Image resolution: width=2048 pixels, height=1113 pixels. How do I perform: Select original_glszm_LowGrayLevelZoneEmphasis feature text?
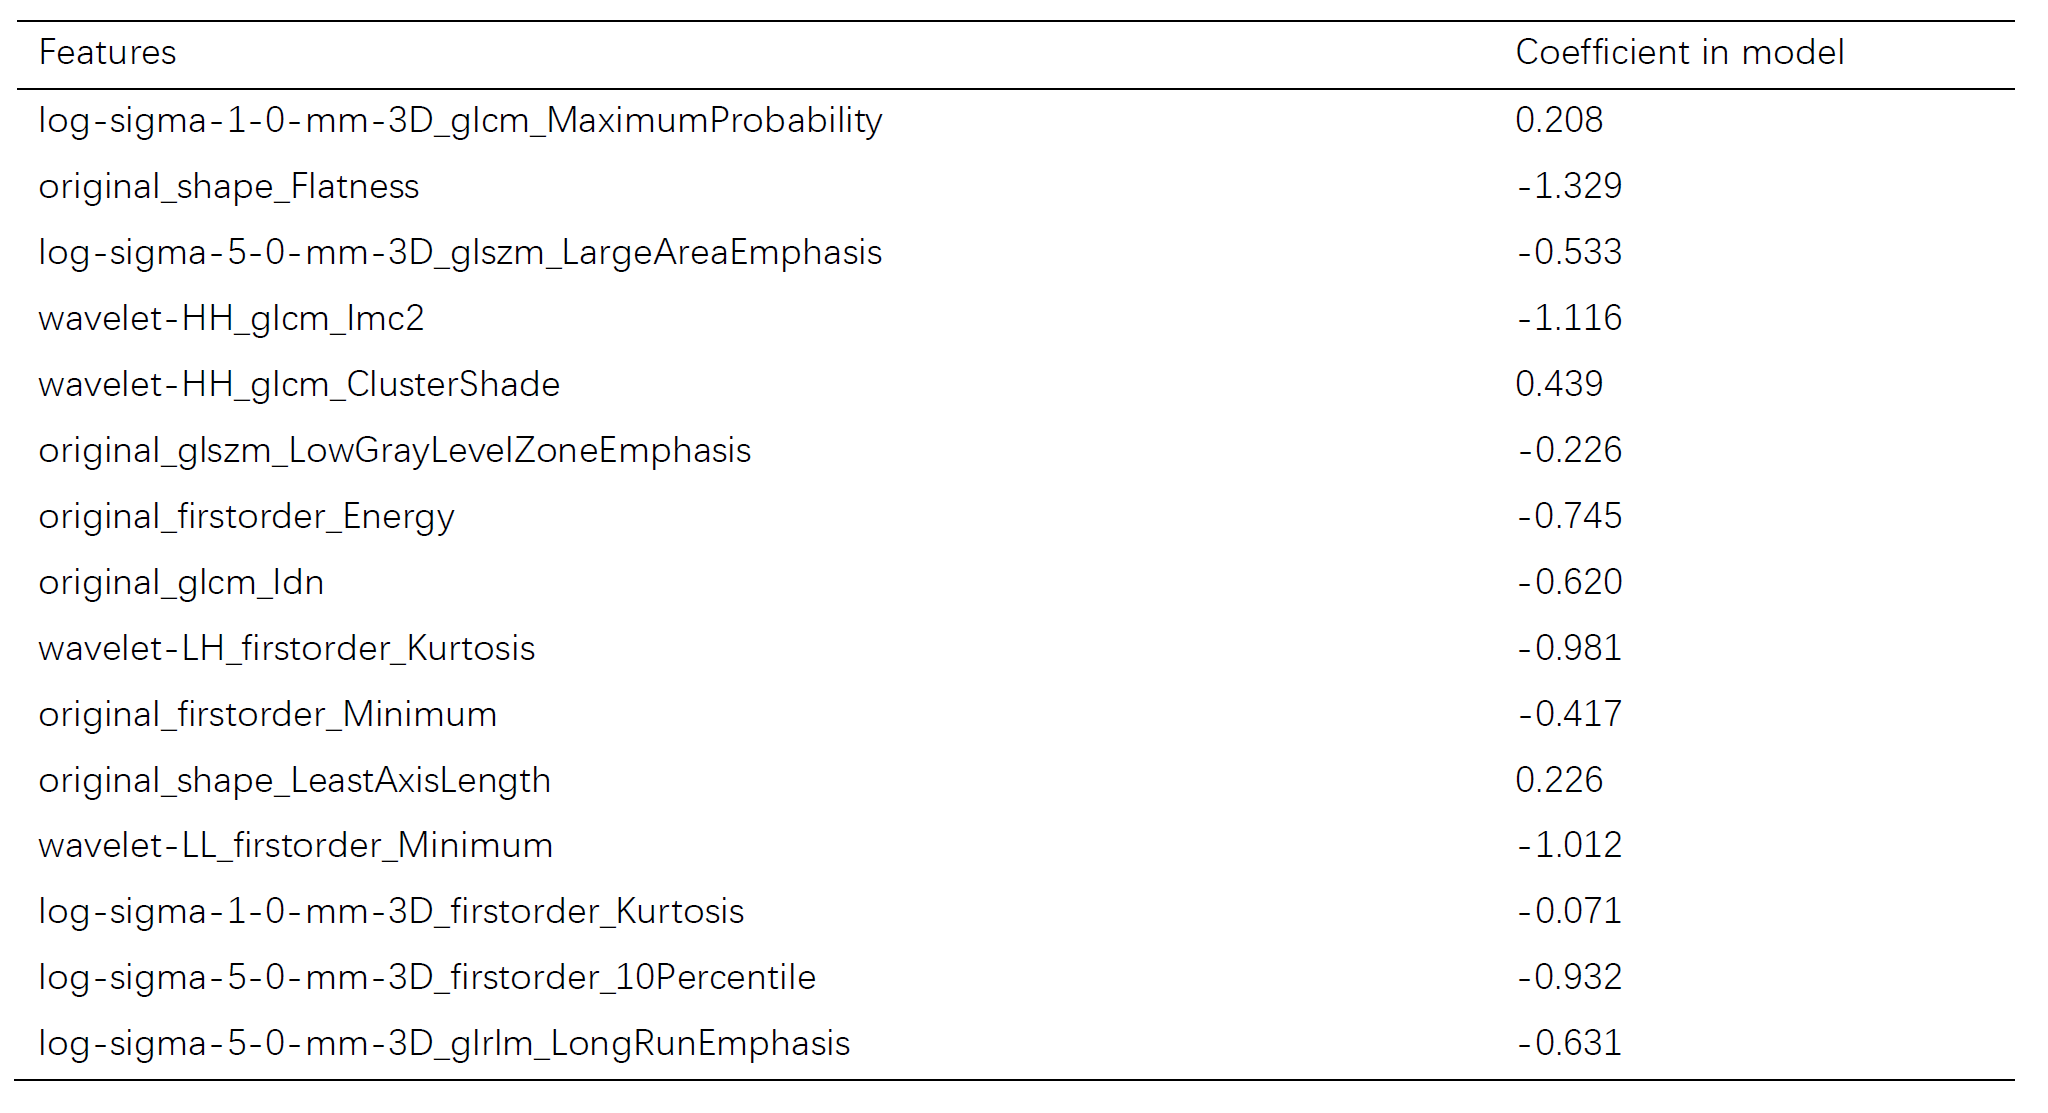(394, 451)
